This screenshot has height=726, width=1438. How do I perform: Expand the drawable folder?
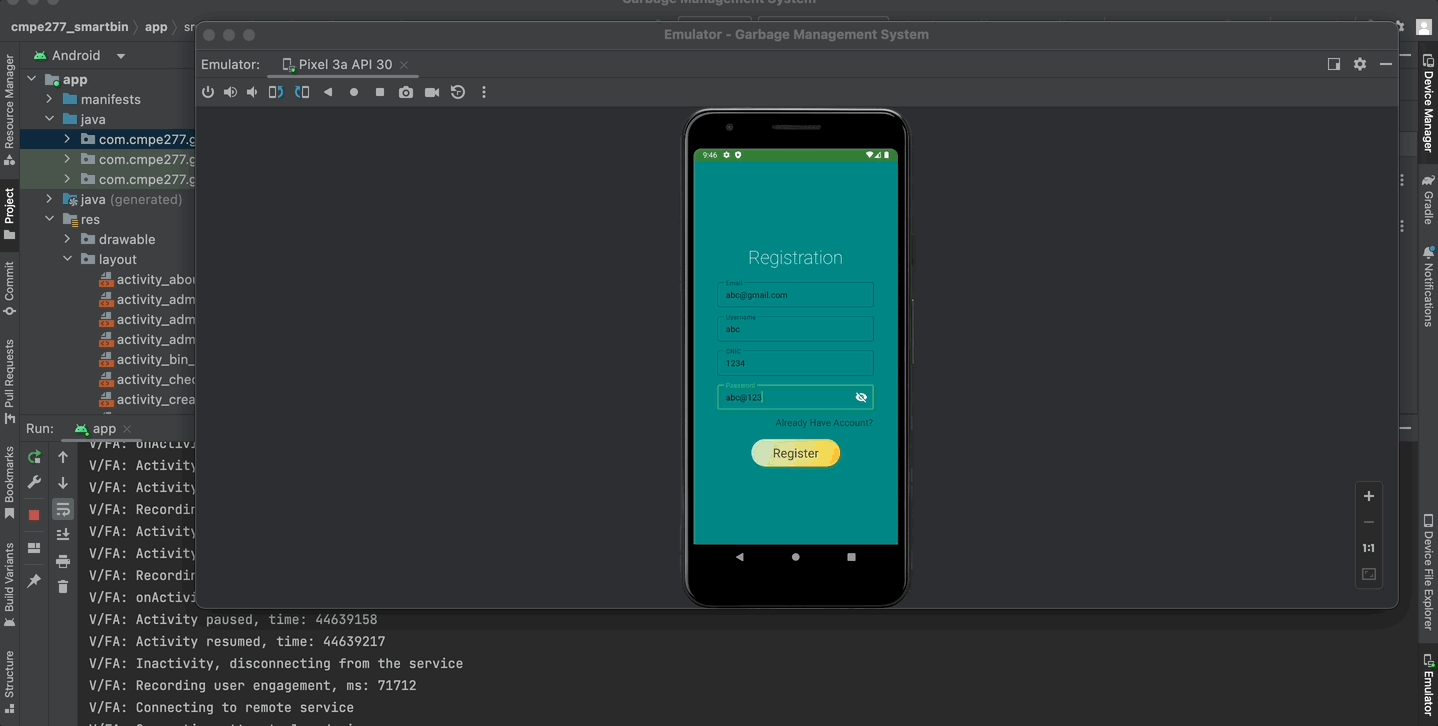pos(67,239)
